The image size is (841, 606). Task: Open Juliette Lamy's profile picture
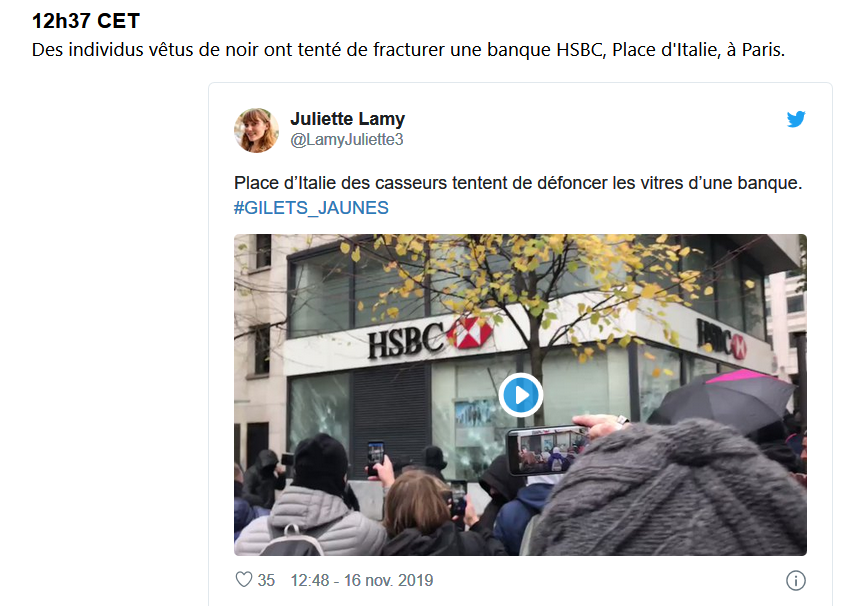tap(256, 130)
